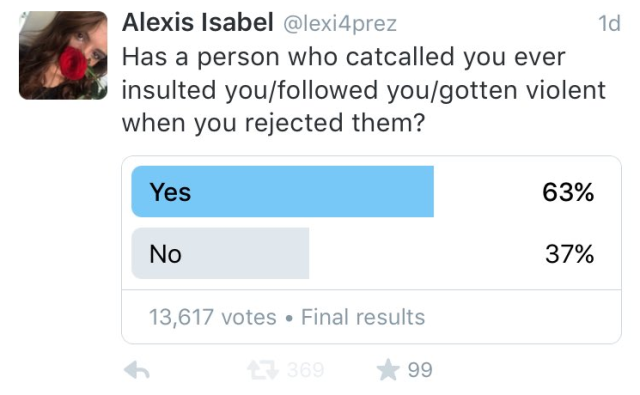Click the 37% result value

coord(569,254)
